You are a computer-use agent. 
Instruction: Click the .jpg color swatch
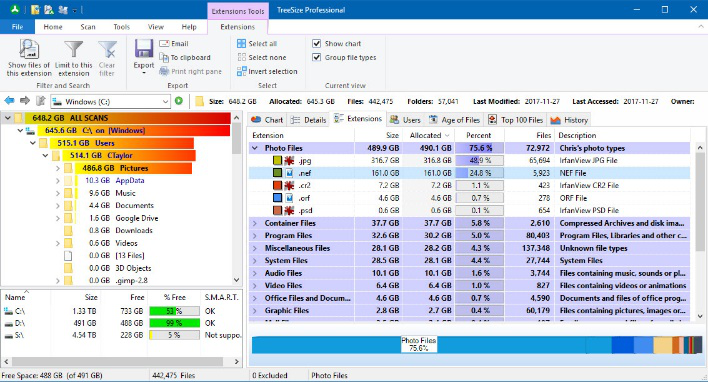(277, 160)
